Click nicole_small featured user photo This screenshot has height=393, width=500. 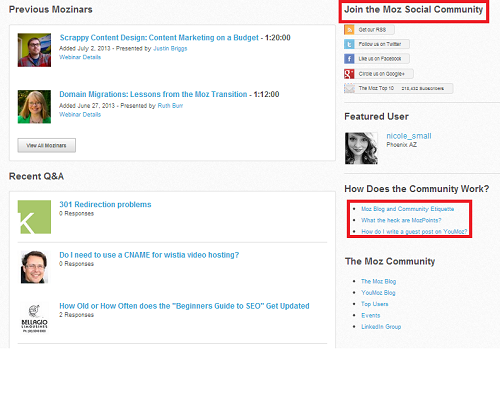point(361,148)
